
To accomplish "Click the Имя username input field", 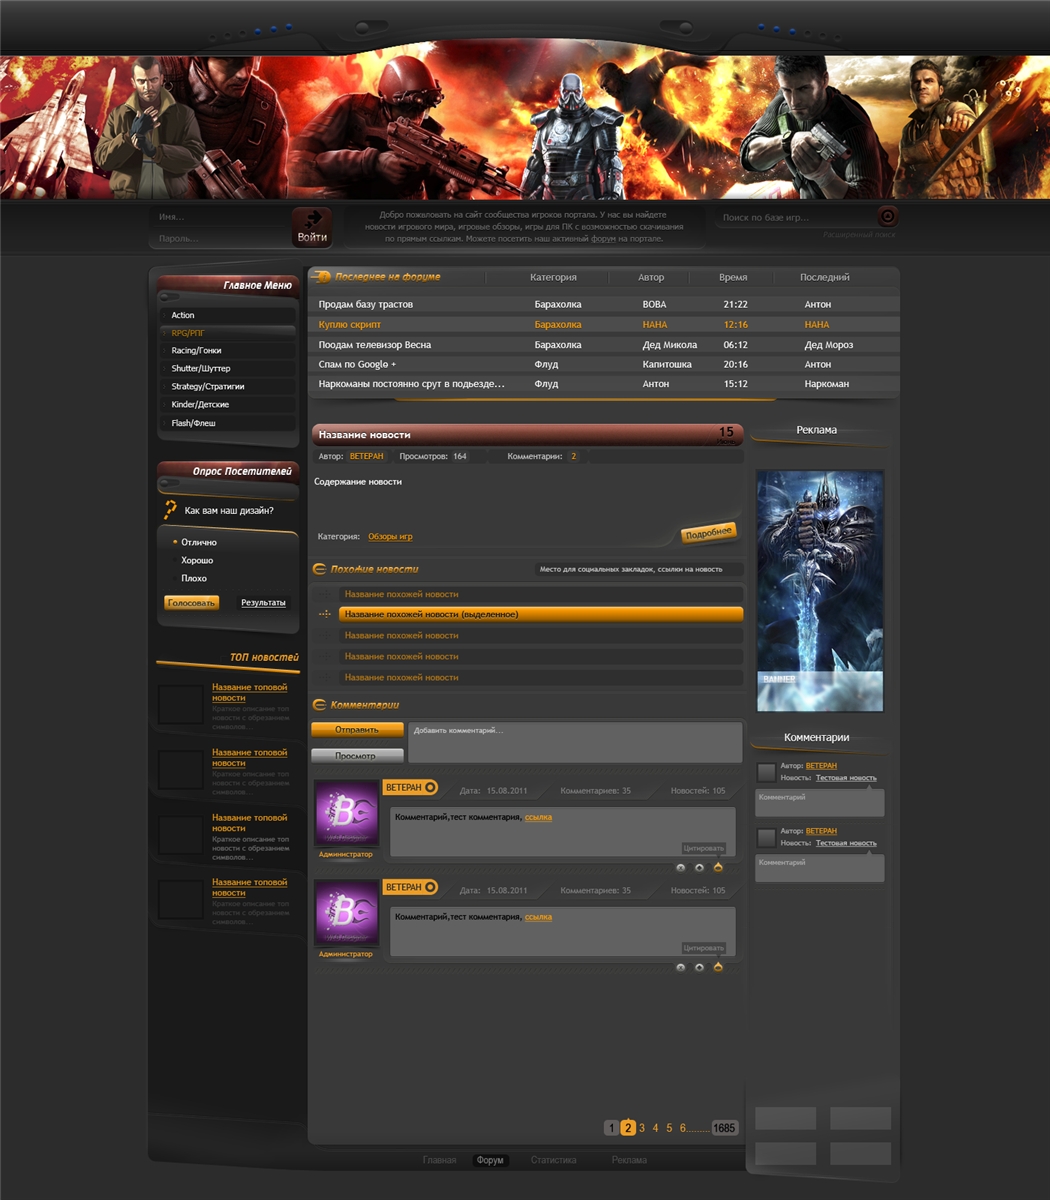I will click(x=221, y=217).
